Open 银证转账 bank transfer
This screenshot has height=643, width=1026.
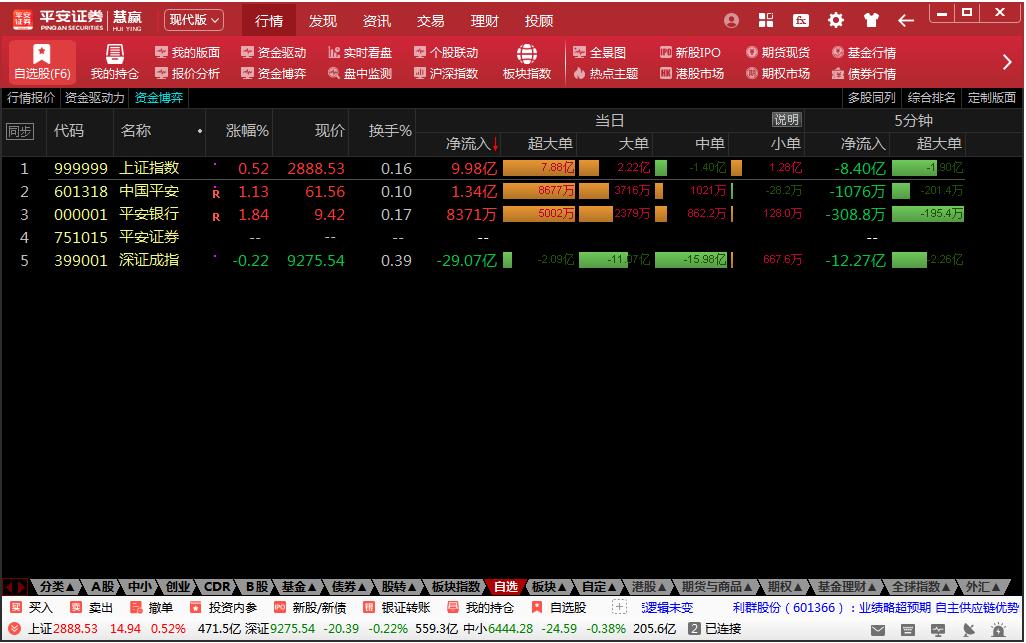coord(398,608)
